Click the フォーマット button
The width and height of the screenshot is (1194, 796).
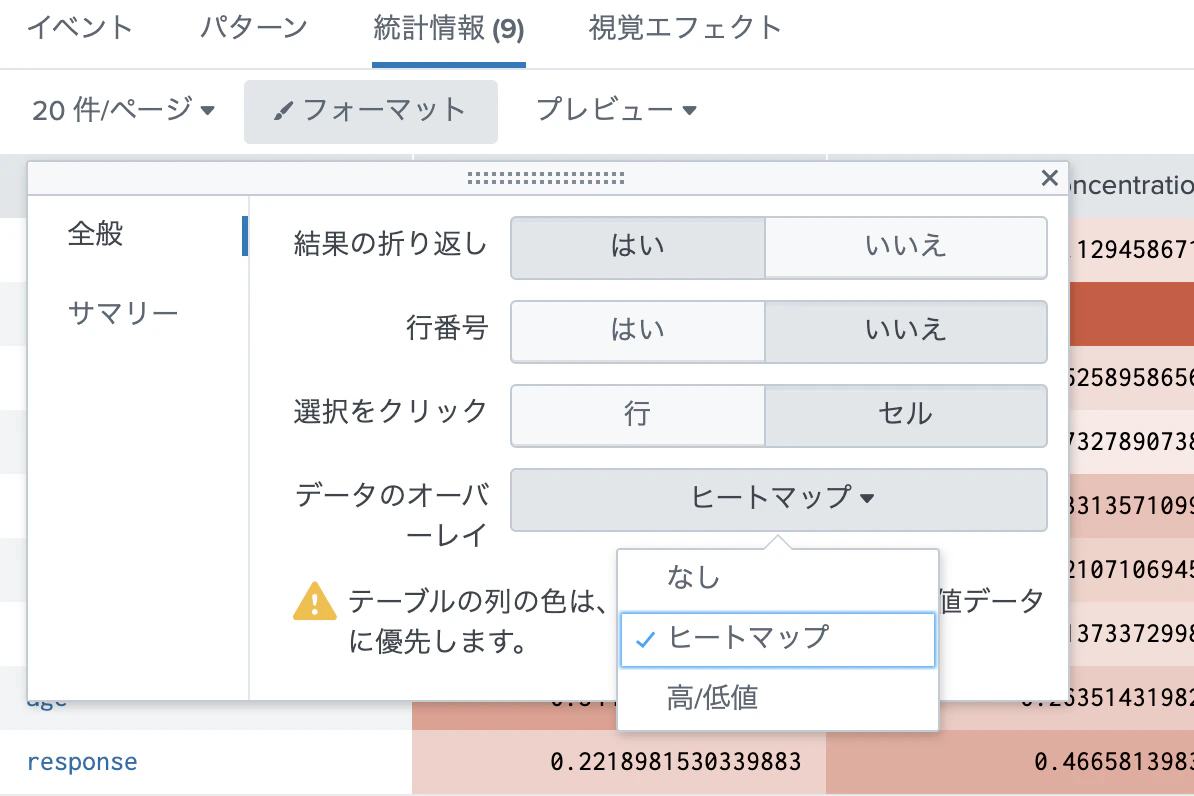[x=371, y=111]
